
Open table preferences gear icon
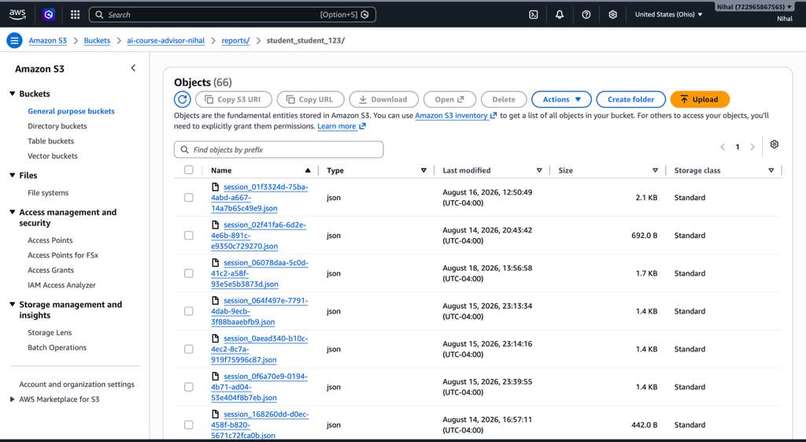tap(774, 144)
